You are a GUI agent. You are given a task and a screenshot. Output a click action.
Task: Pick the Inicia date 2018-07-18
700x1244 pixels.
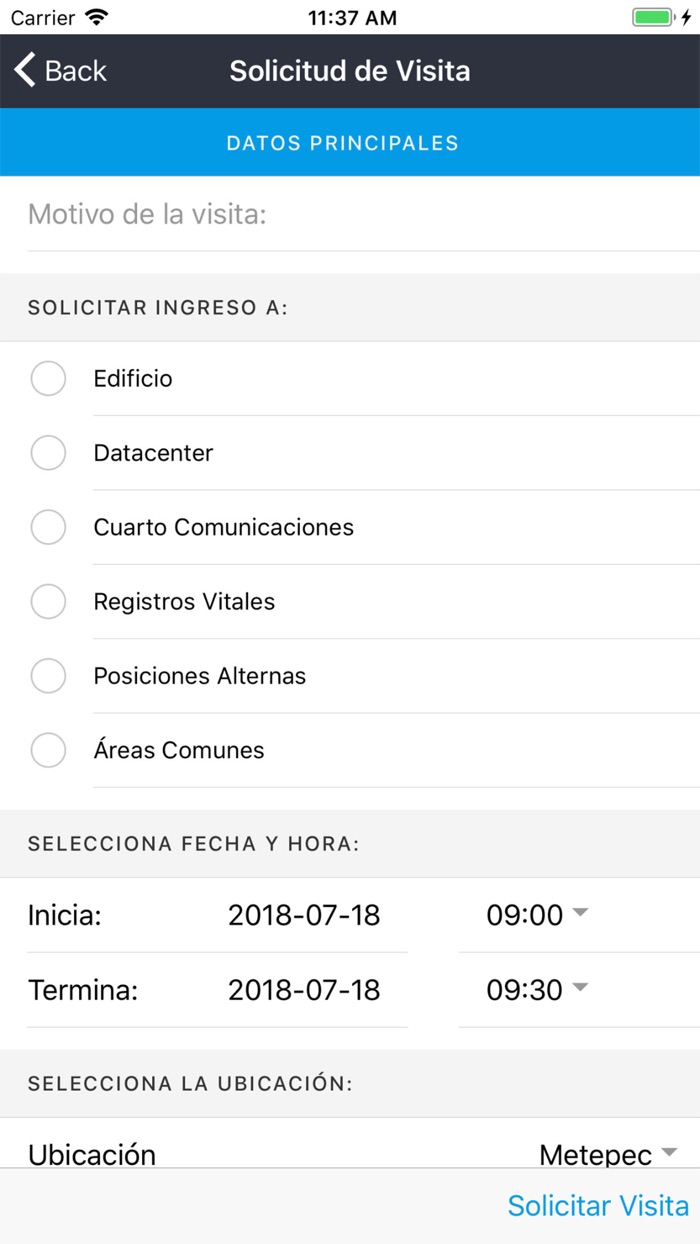pos(304,915)
